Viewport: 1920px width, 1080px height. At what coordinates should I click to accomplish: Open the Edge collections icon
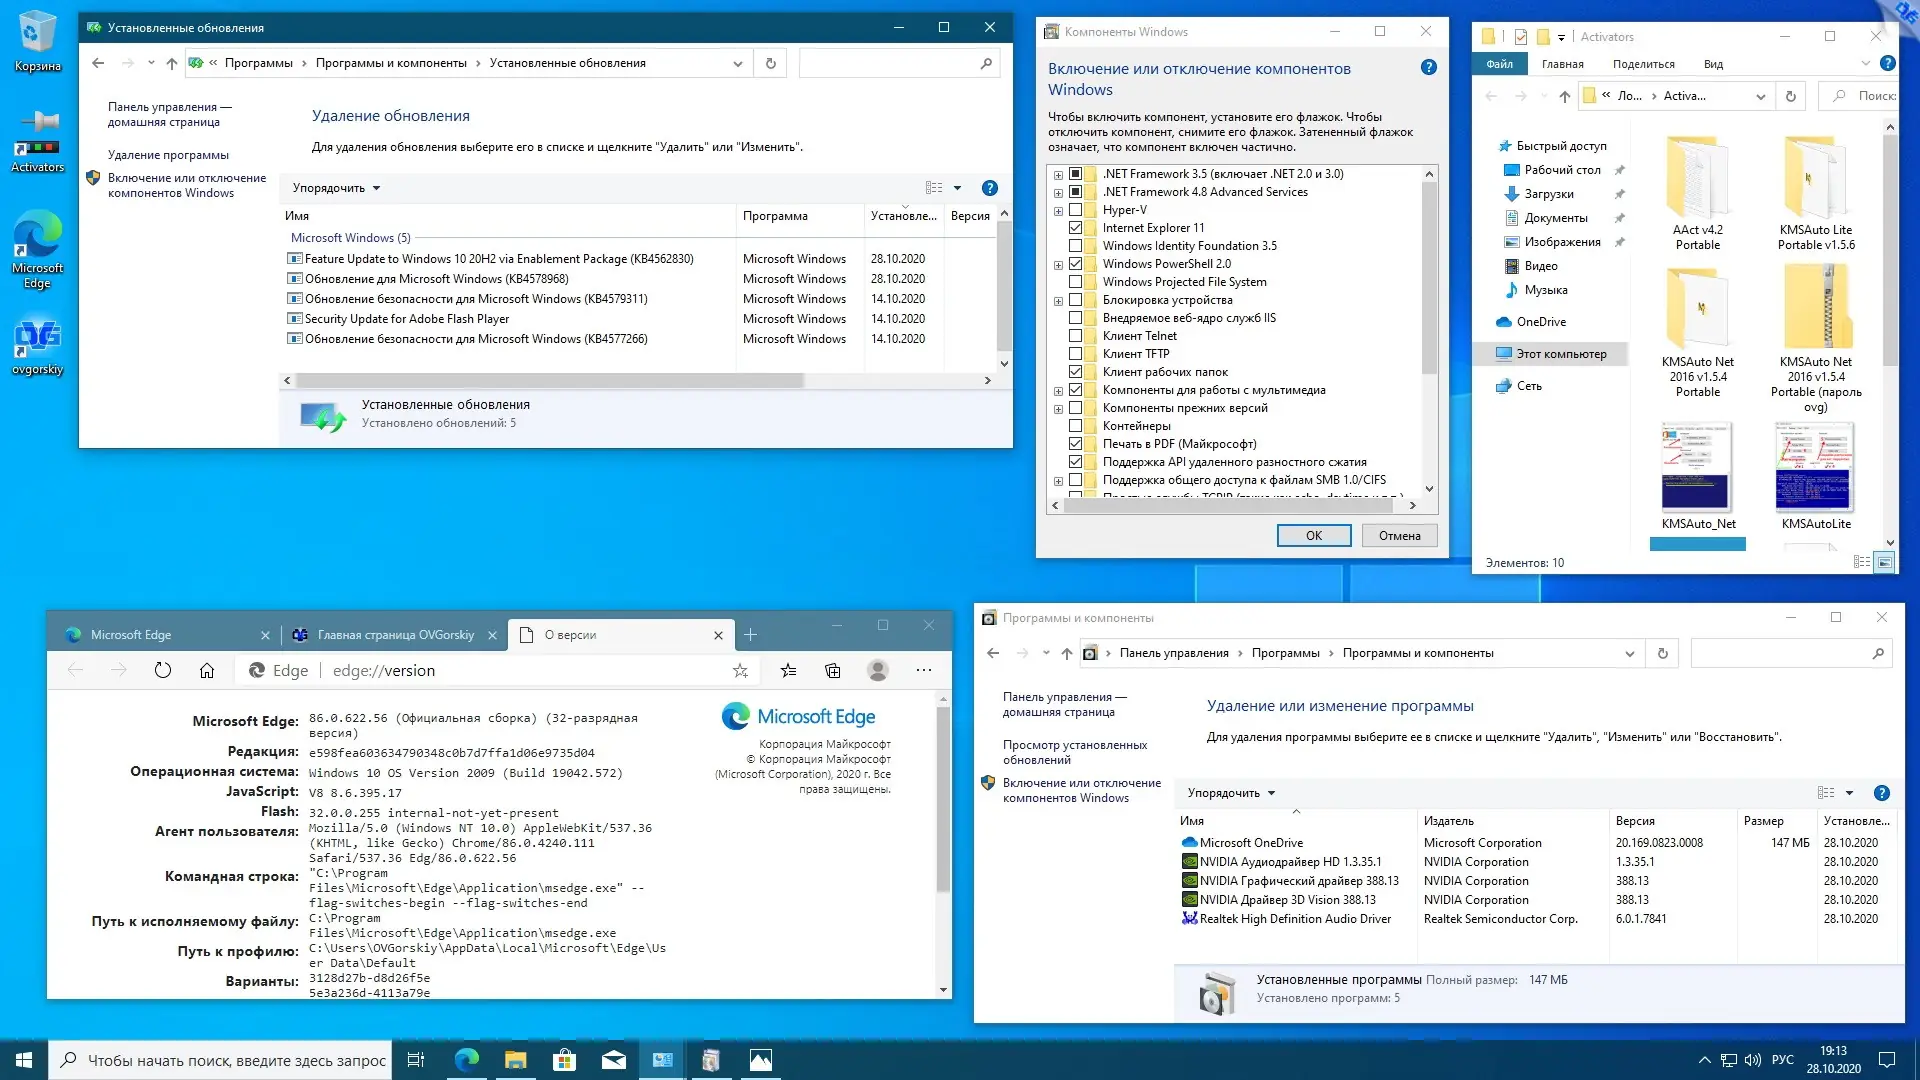[833, 671]
